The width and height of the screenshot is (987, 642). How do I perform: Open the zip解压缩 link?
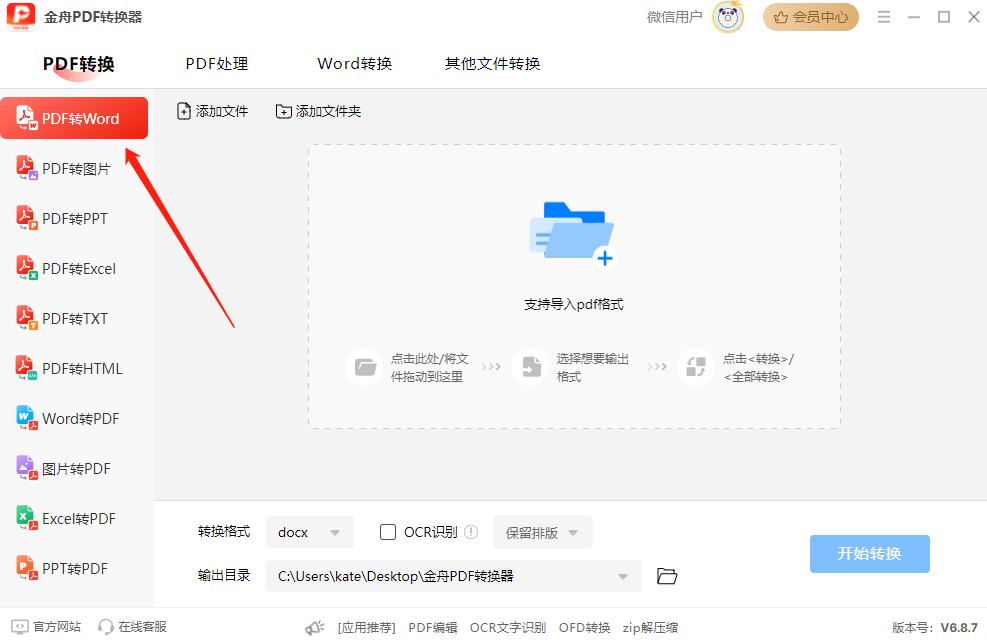click(650, 628)
